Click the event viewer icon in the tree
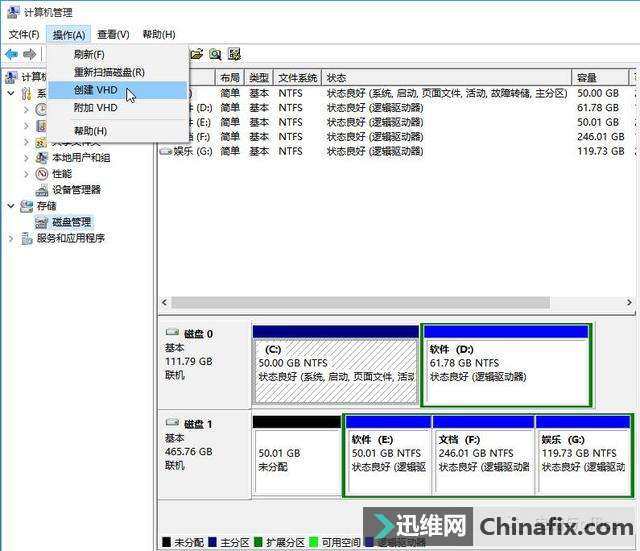This screenshot has height=551, width=640. tap(41, 126)
